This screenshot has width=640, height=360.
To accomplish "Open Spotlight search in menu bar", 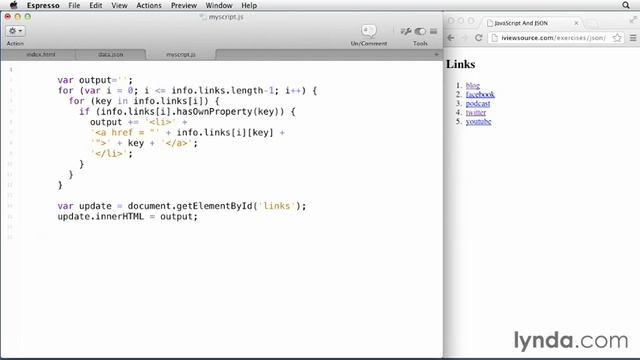I will pyautogui.click(x=626, y=5).
